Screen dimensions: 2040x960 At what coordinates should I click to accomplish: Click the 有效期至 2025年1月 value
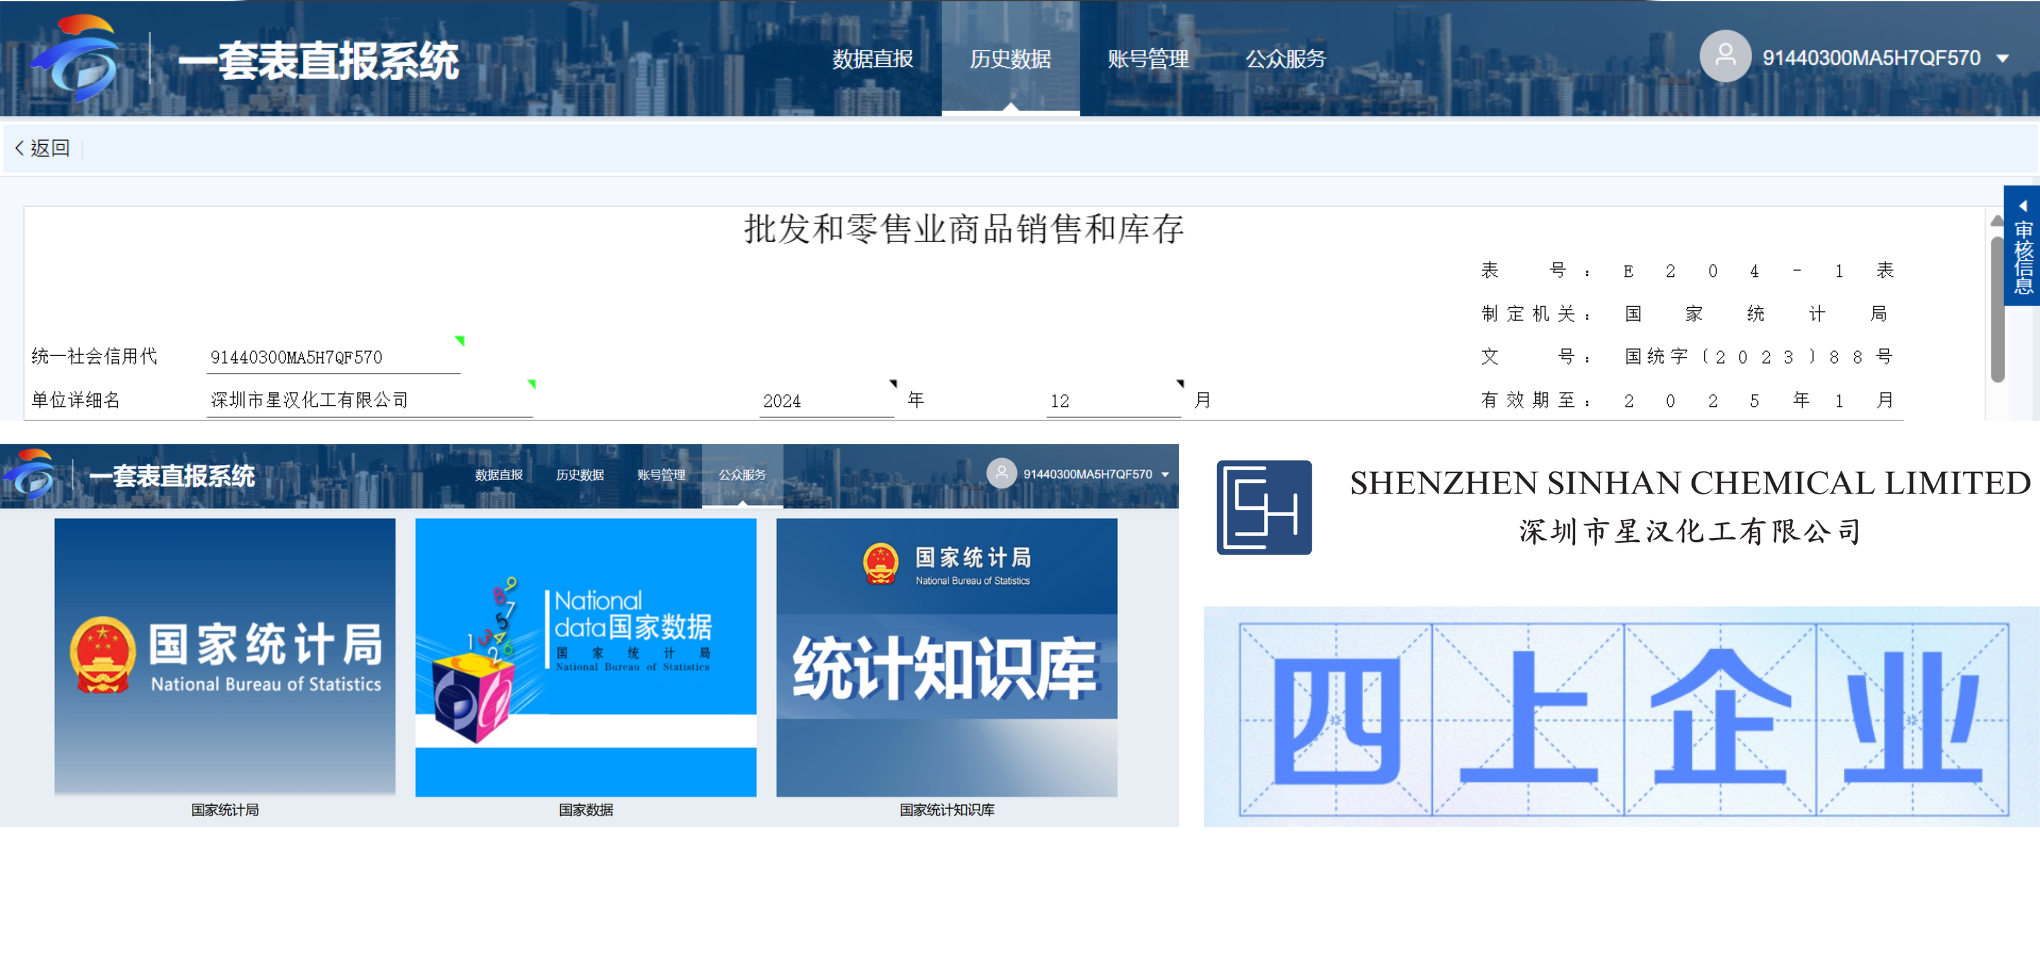[x=1758, y=400]
